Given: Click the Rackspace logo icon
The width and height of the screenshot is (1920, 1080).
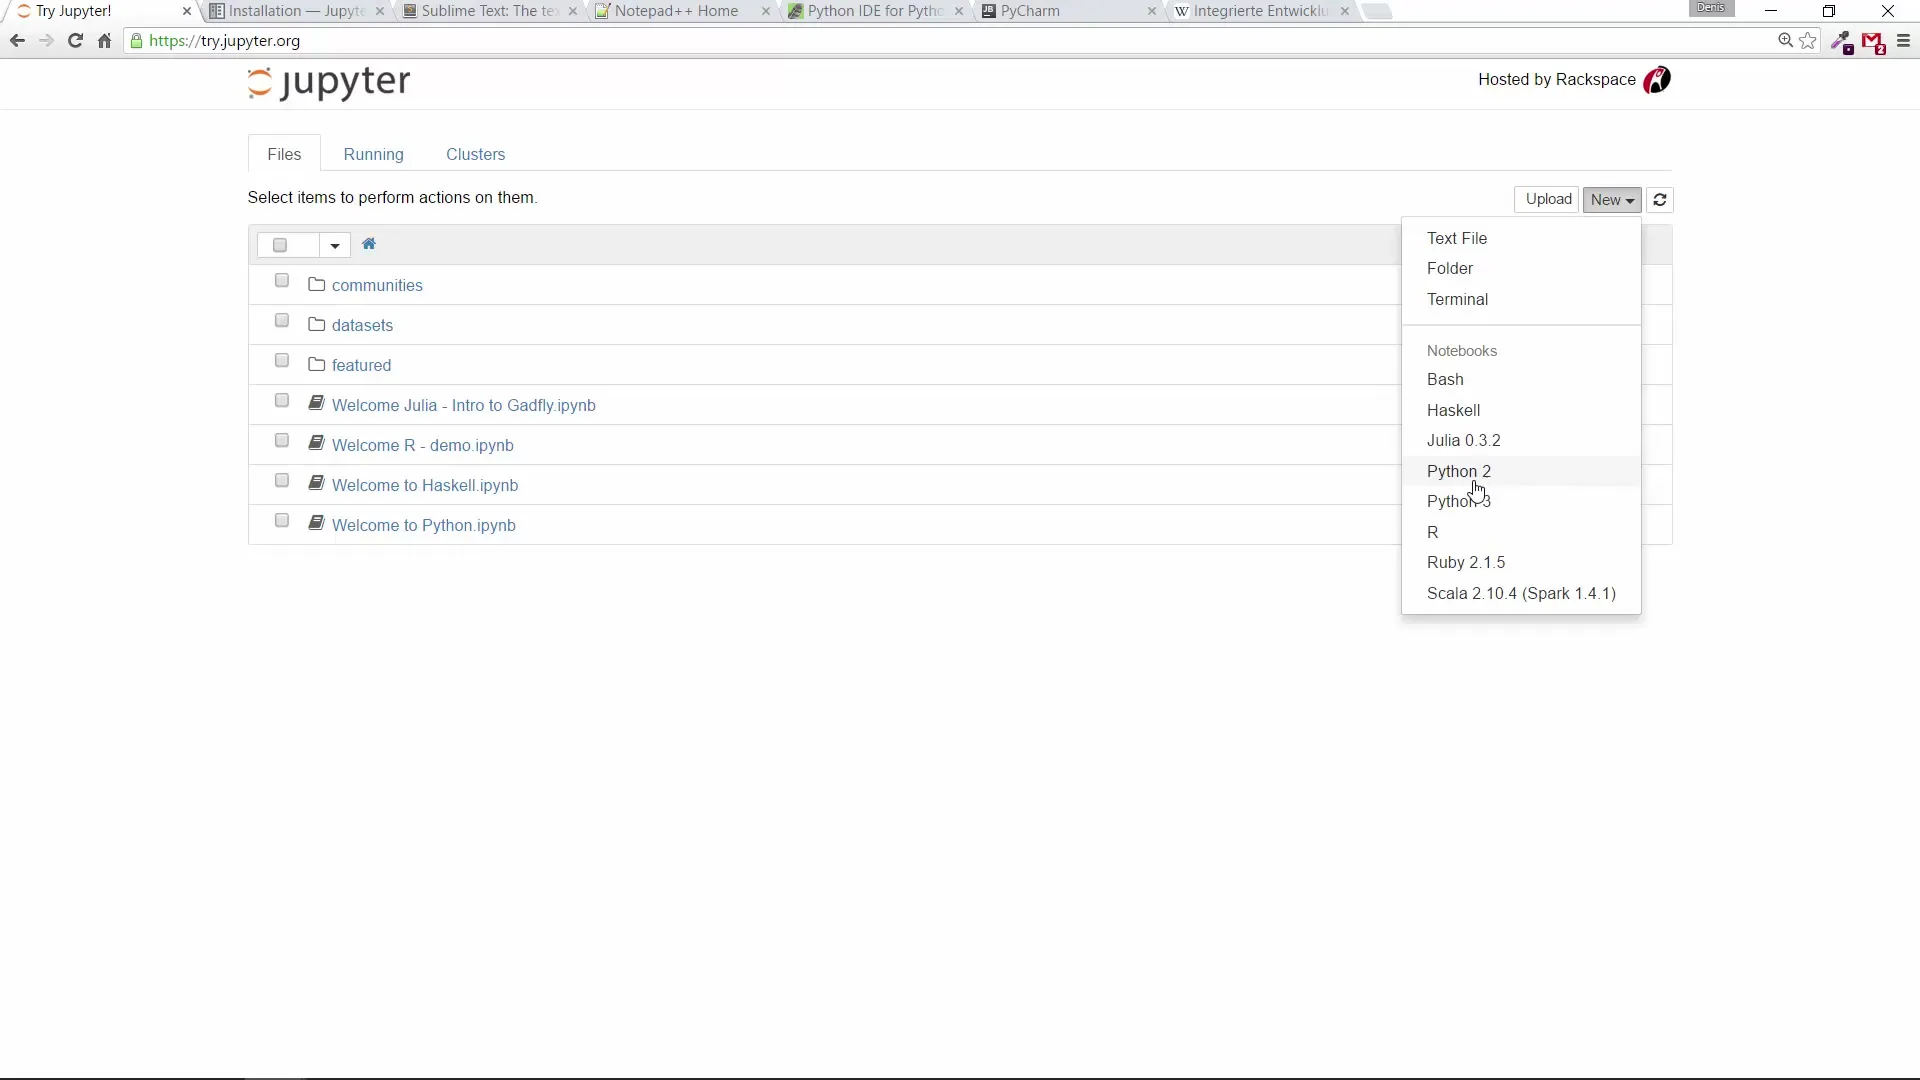Looking at the screenshot, I should click(x=1657, y=80).
